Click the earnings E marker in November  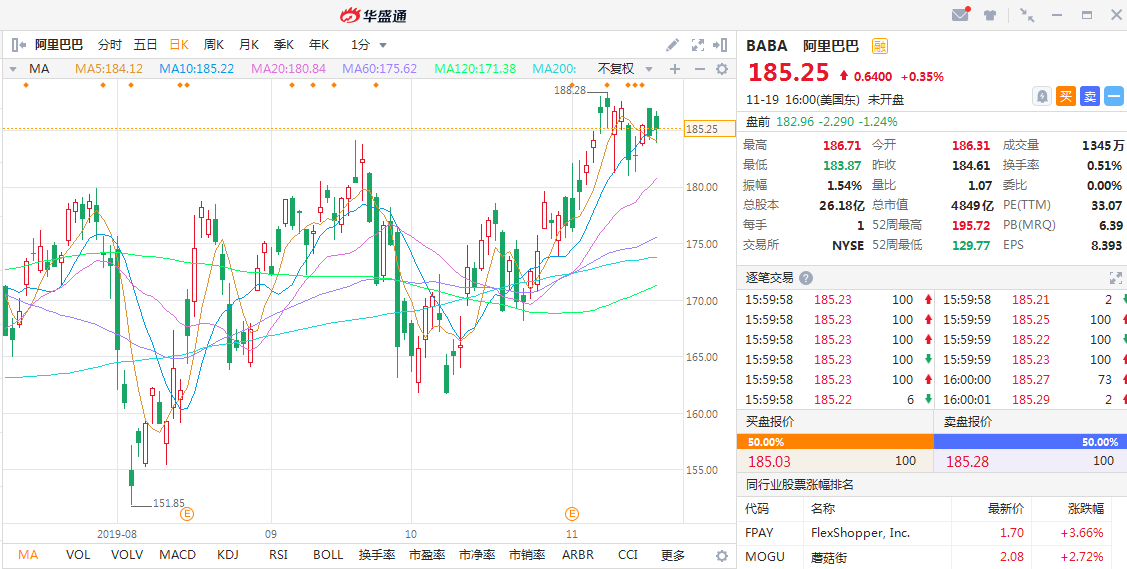point(572,514)
